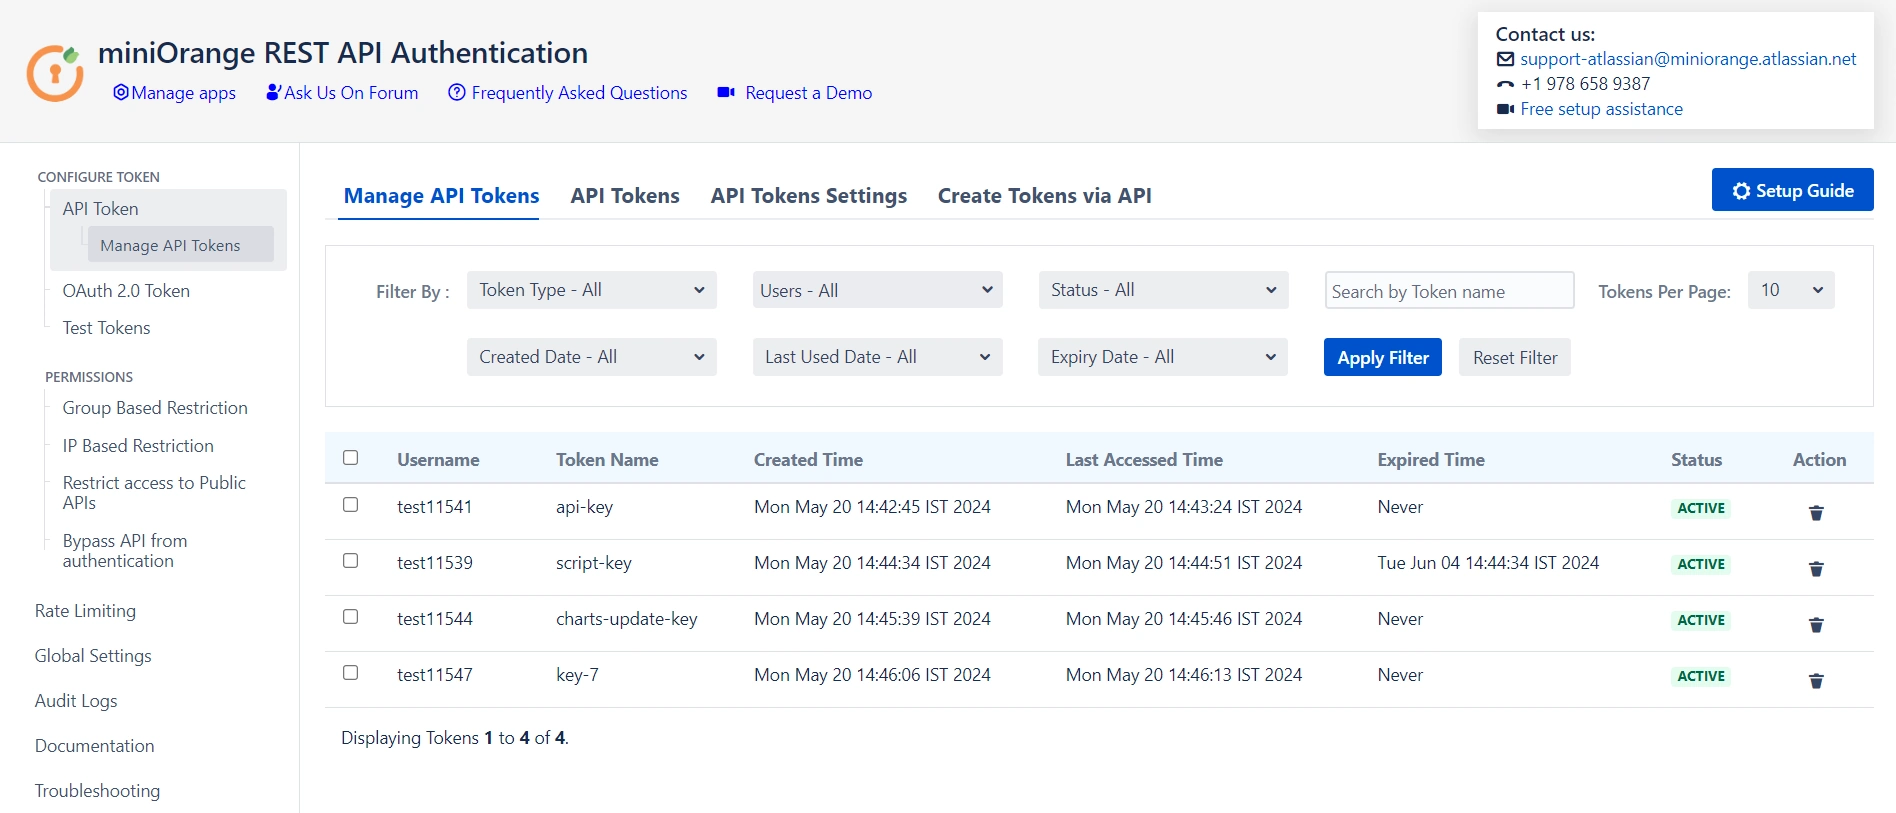Open IP Based Restriction settings

click(138, 446)
